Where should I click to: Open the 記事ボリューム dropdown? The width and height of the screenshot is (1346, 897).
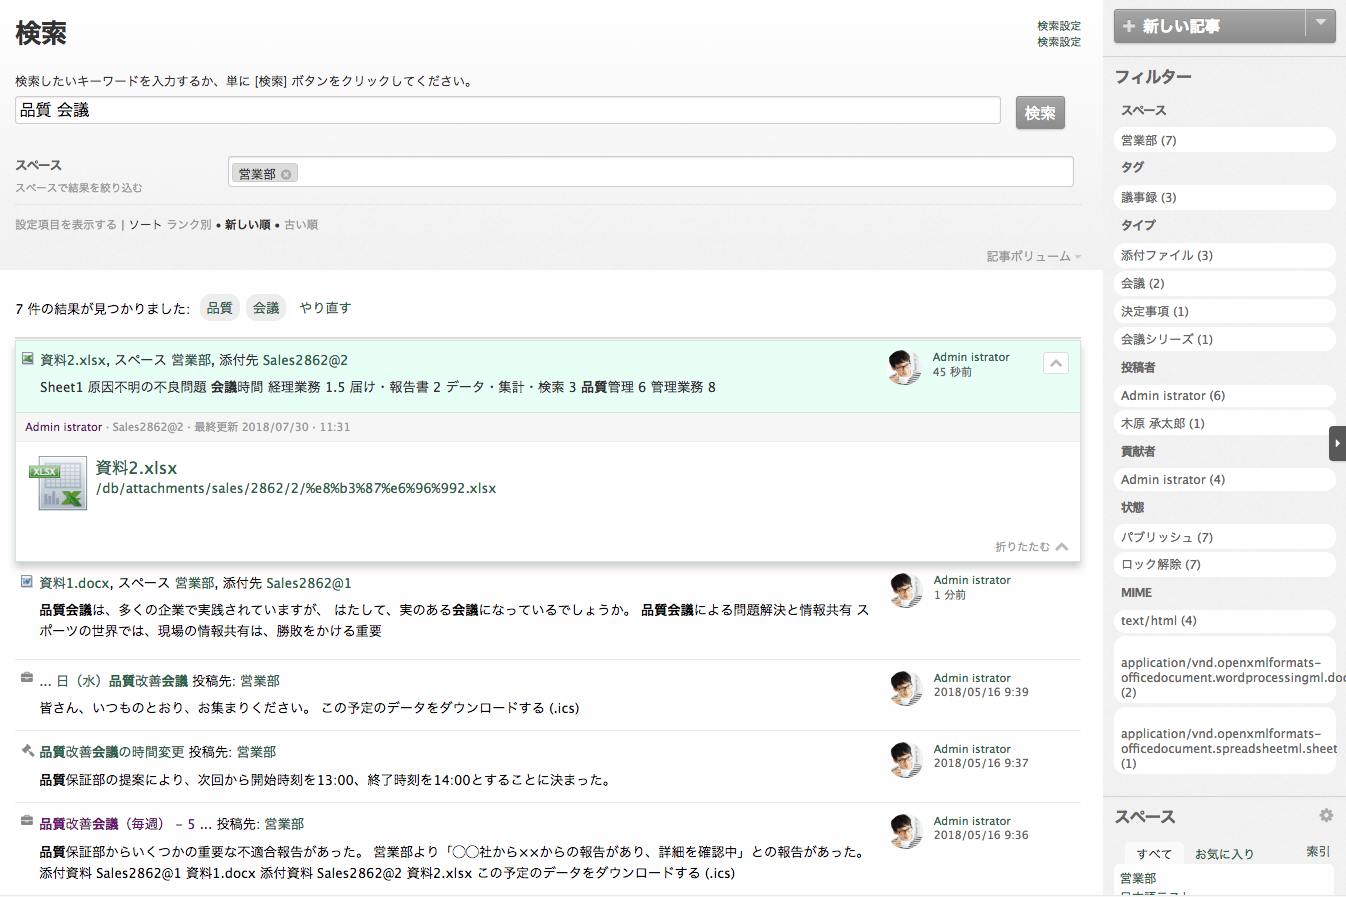point(1034,257)
